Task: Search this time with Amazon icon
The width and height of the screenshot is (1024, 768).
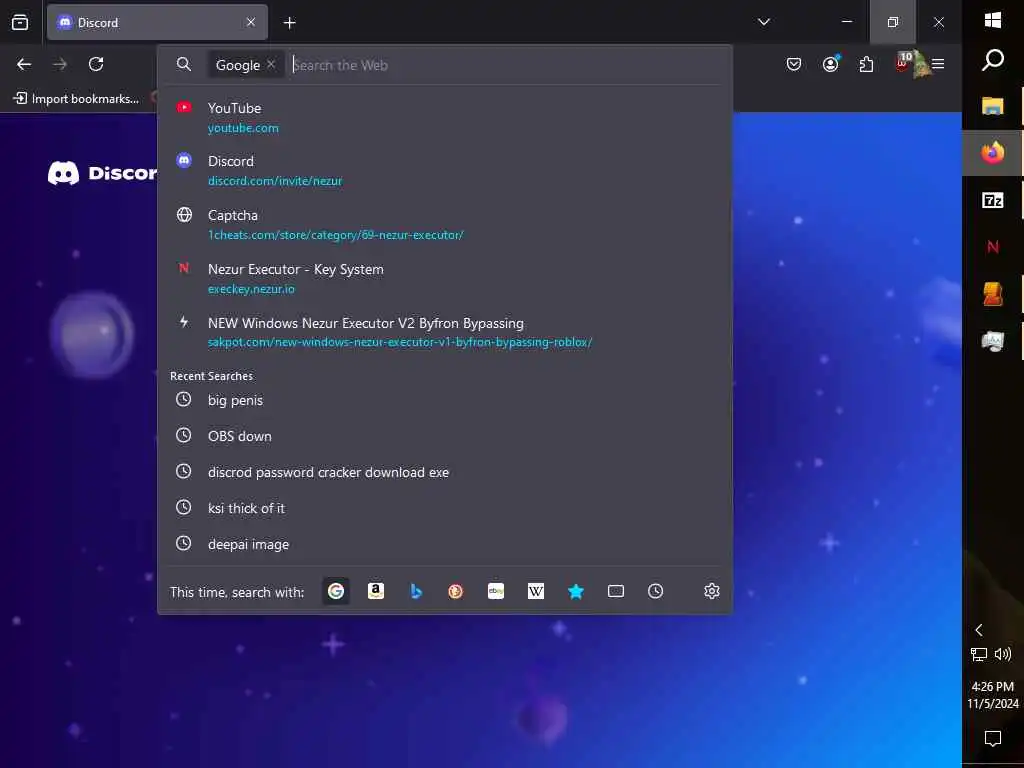Action: (376, 591)
